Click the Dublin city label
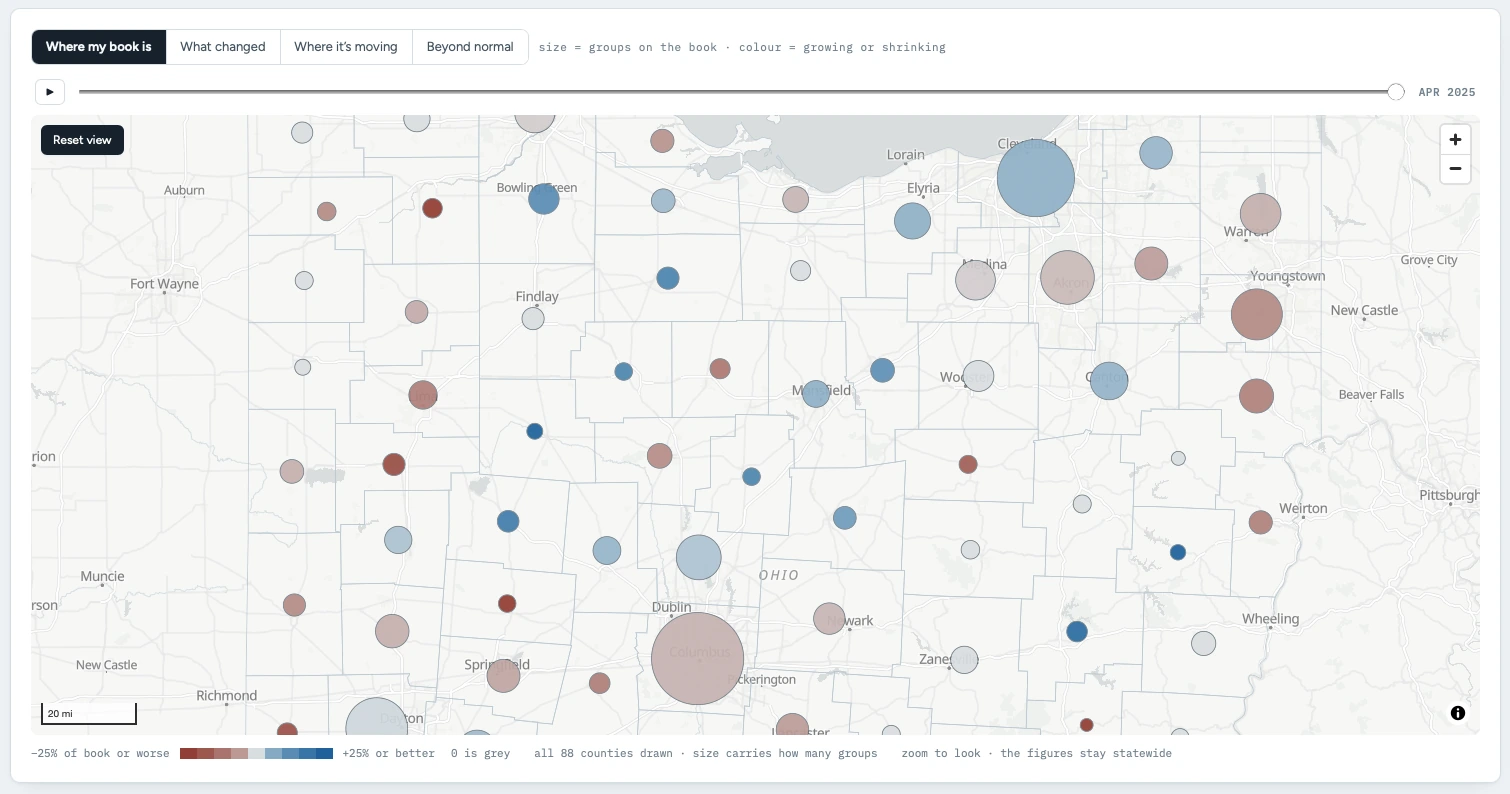 671,607
